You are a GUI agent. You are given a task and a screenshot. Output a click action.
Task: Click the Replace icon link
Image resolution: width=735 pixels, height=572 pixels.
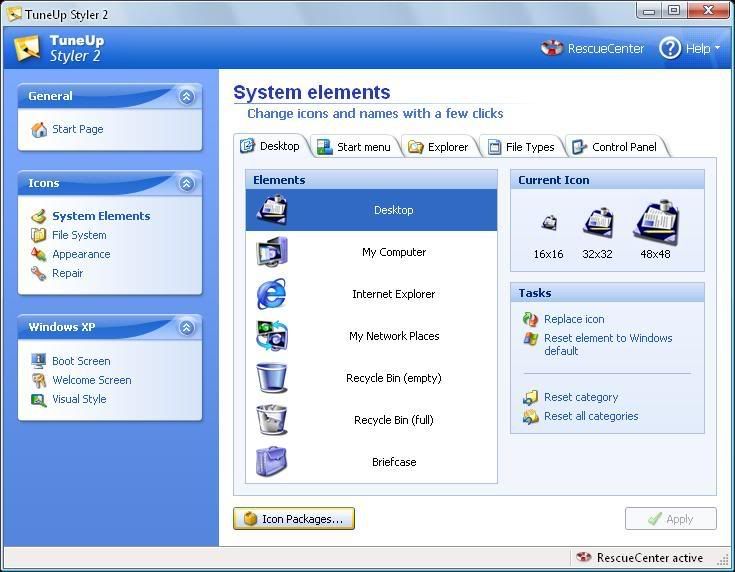pos(573,319)
